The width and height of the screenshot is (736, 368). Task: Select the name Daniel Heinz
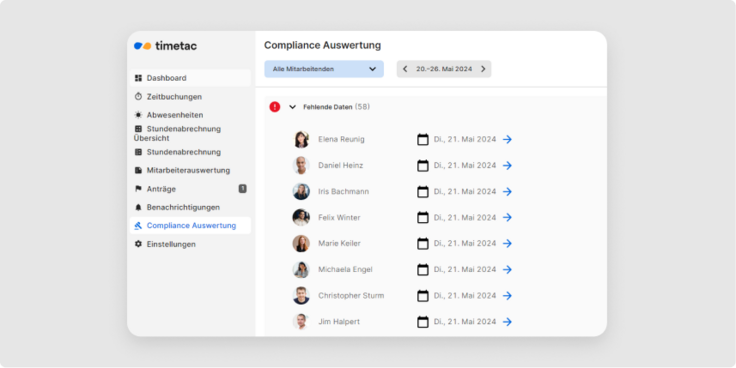tap(341, 166)
